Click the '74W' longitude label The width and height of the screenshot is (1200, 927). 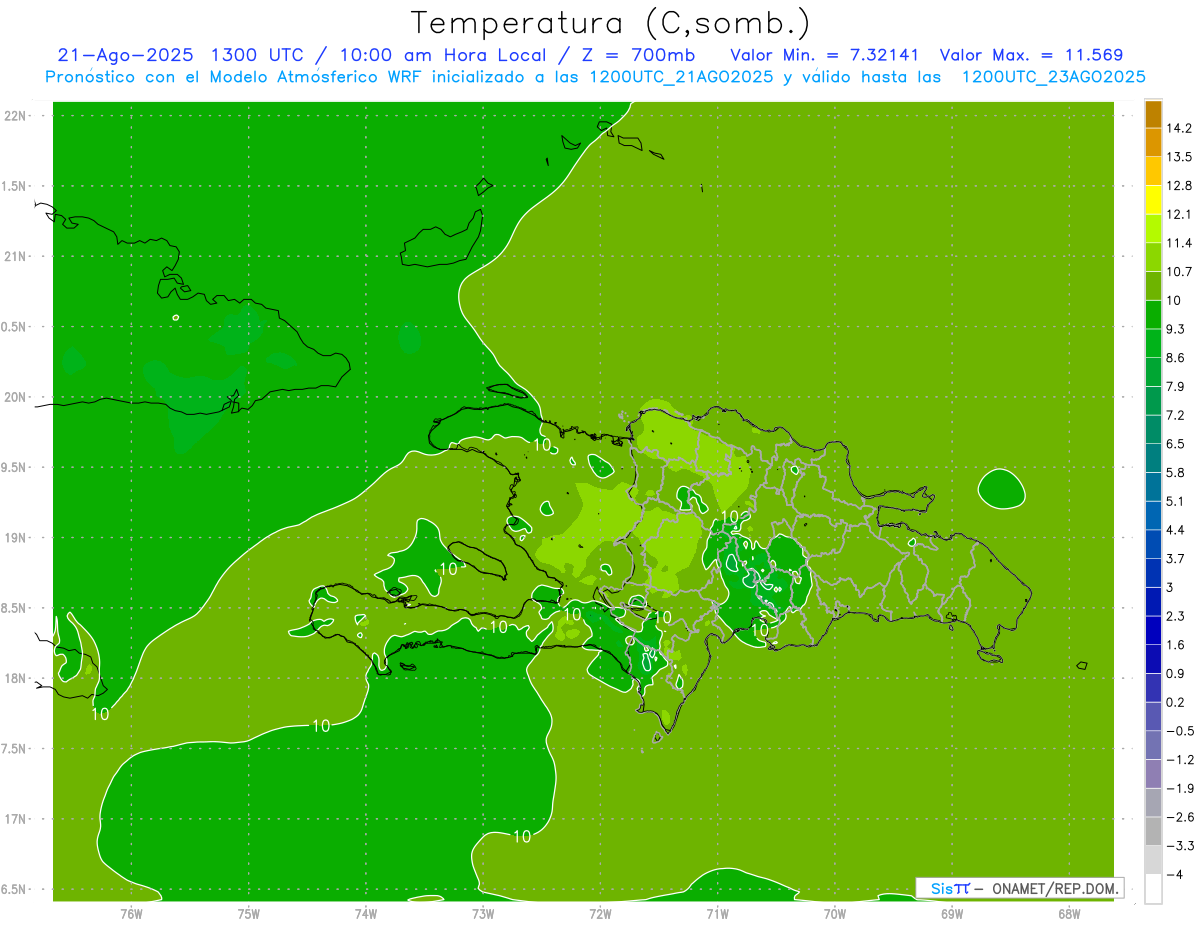pyautogui.click(x=366, y=913)
